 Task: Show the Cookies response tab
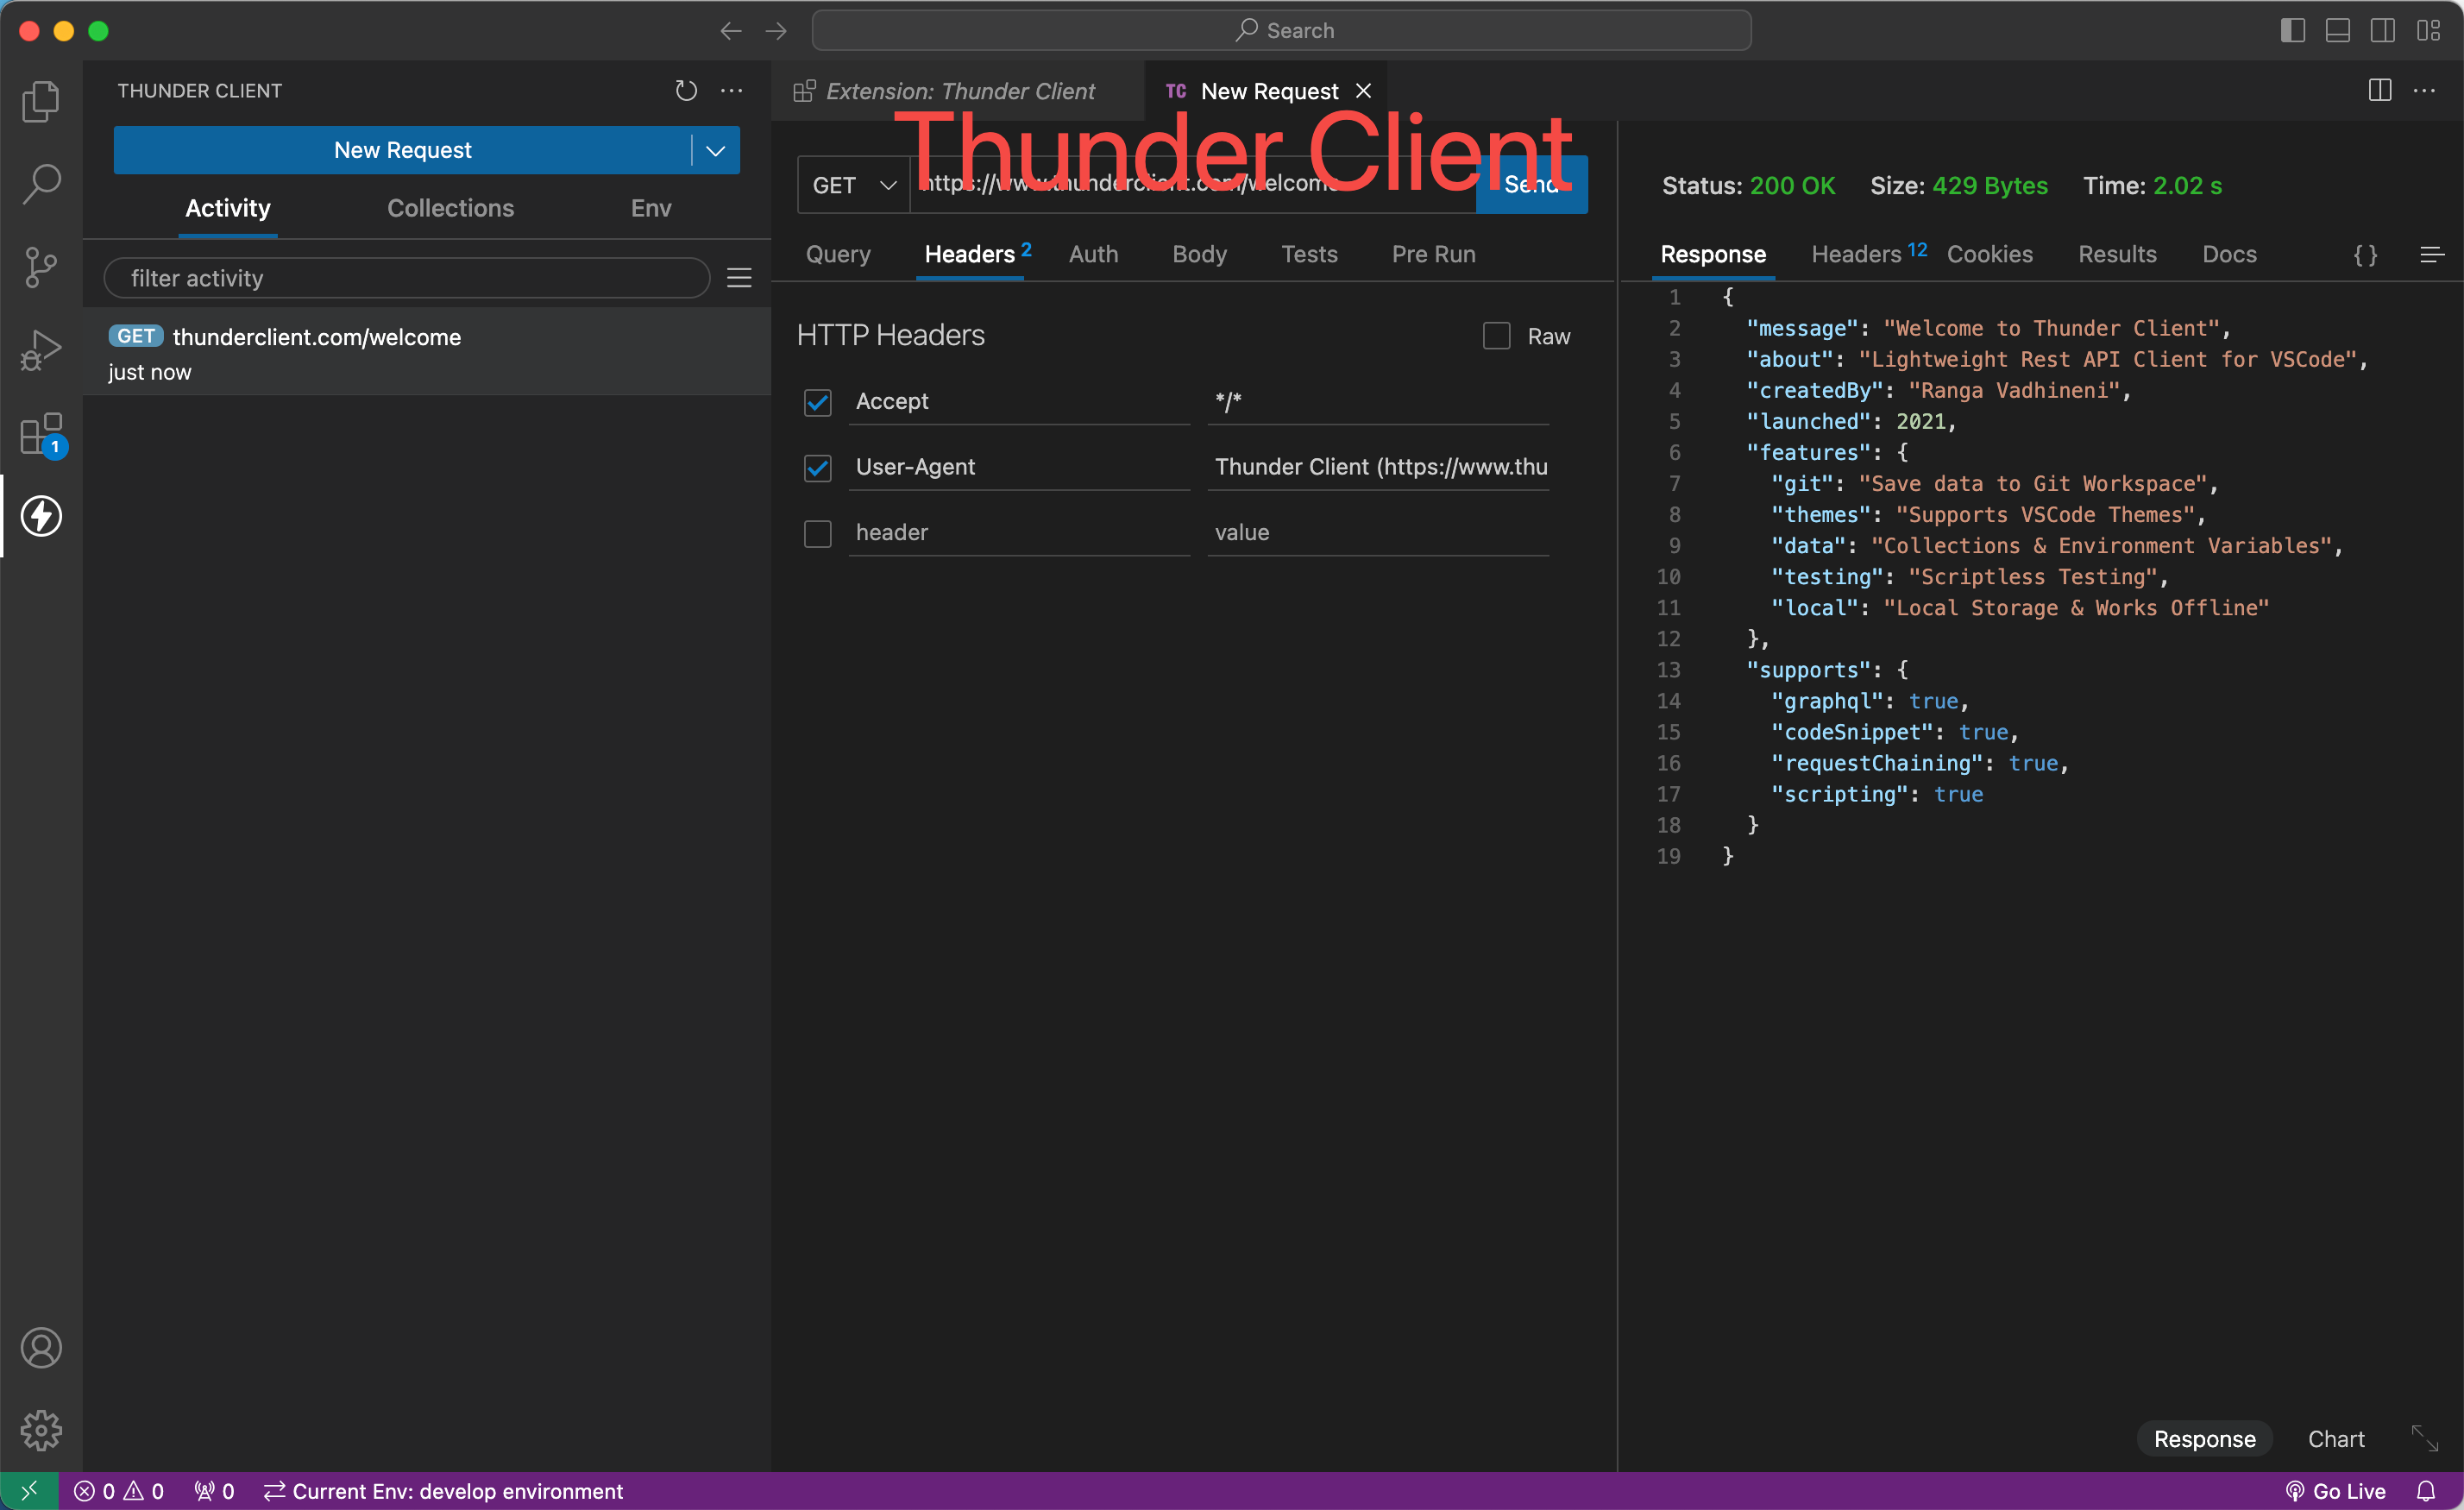coord(1989,254)
